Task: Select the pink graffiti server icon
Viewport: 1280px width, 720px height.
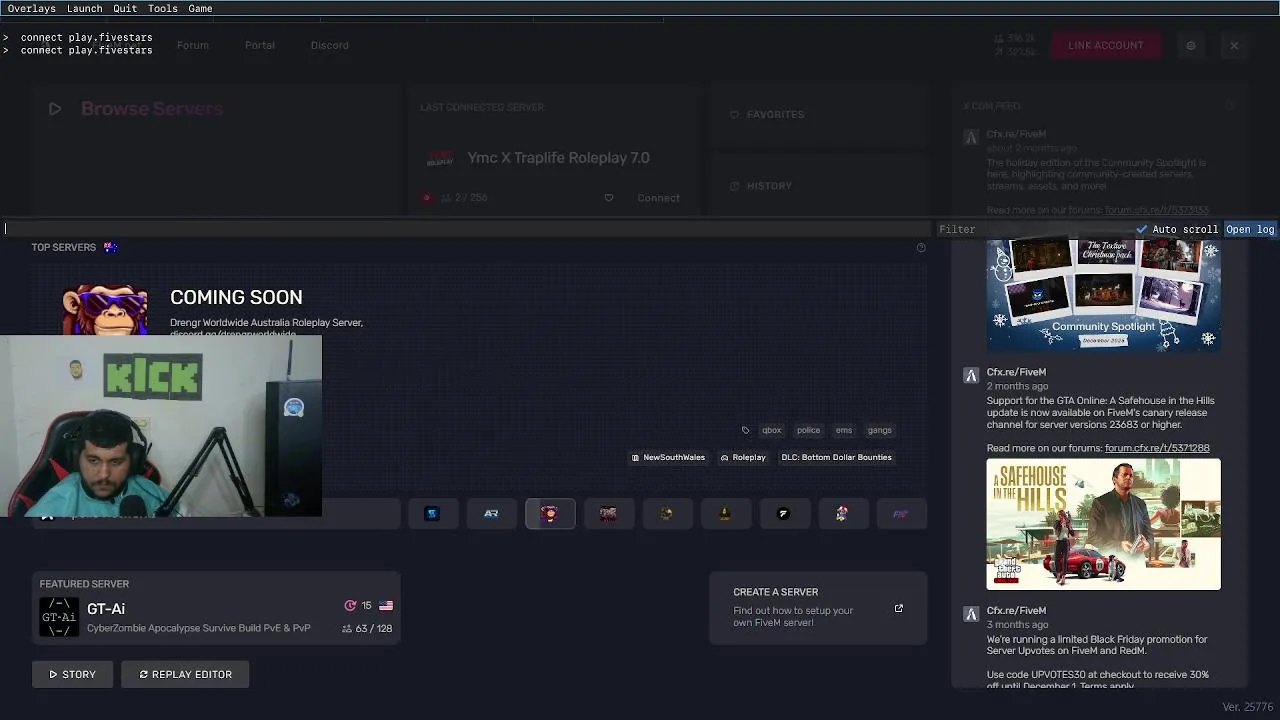Action: [x=608, y=514]
